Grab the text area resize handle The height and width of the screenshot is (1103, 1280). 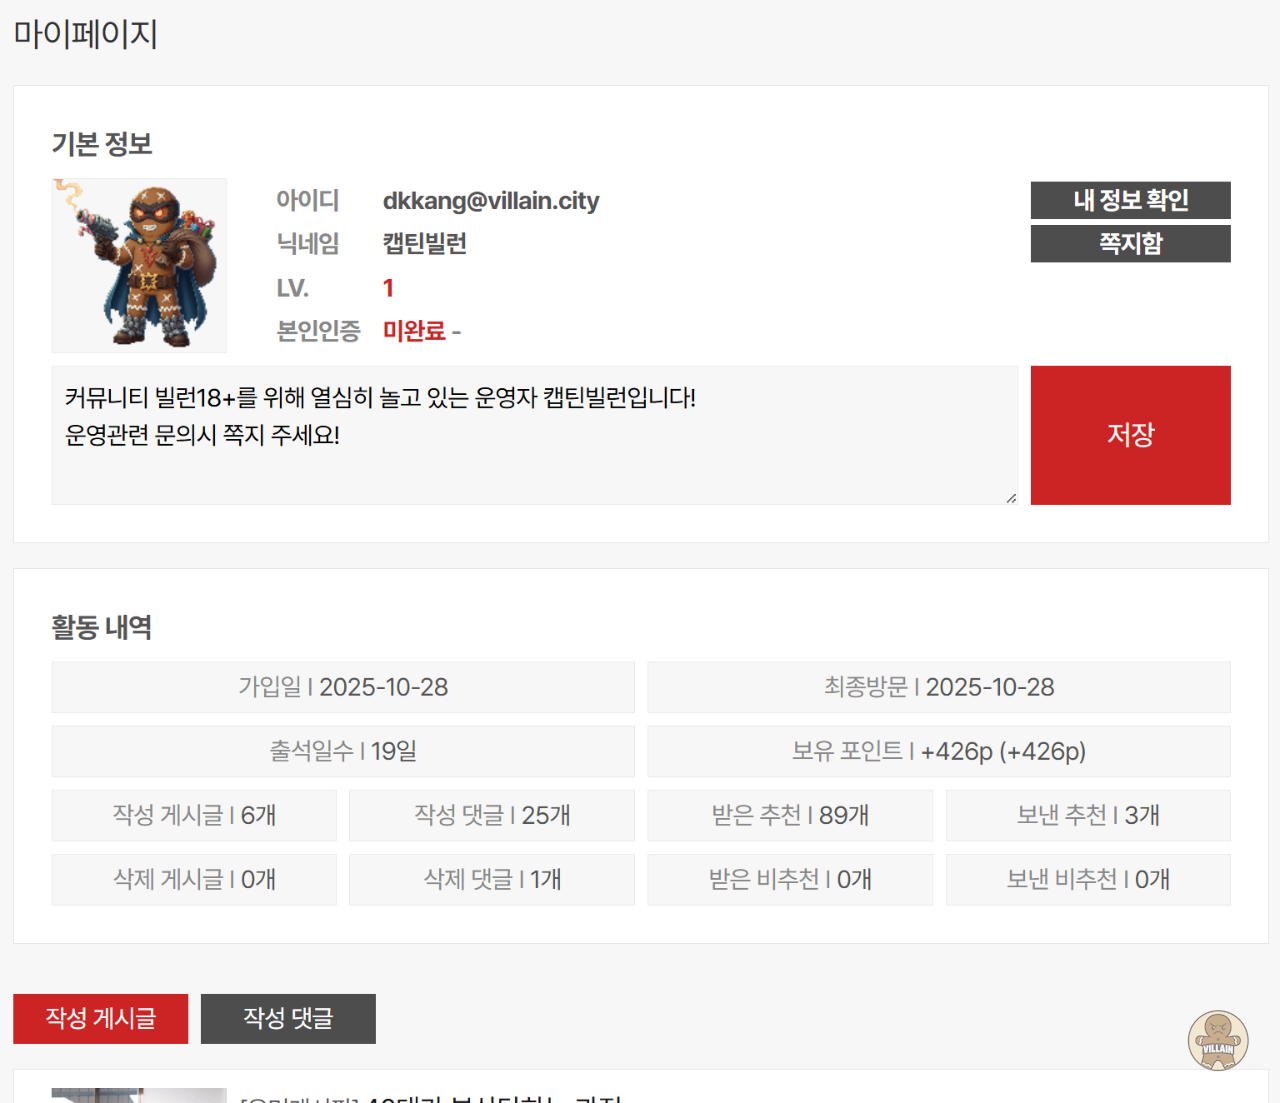pos(1011,498)
